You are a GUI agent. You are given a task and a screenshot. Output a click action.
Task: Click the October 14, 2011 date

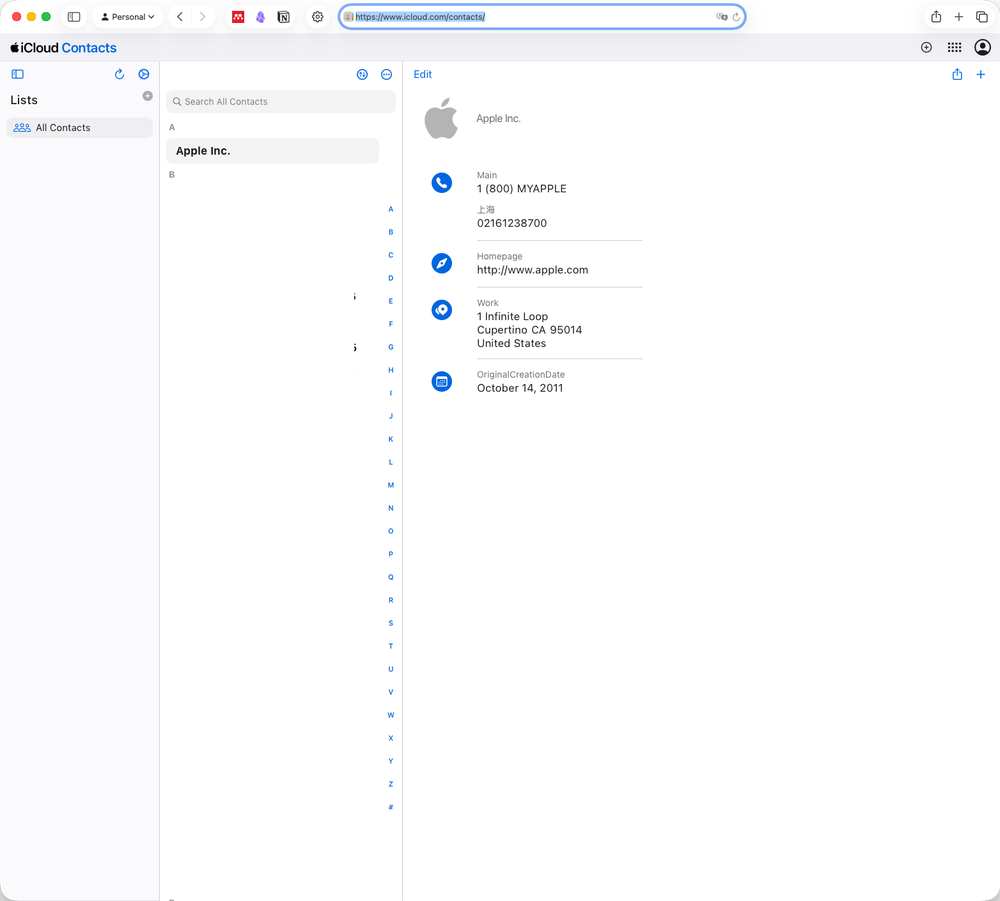[520, 388]
